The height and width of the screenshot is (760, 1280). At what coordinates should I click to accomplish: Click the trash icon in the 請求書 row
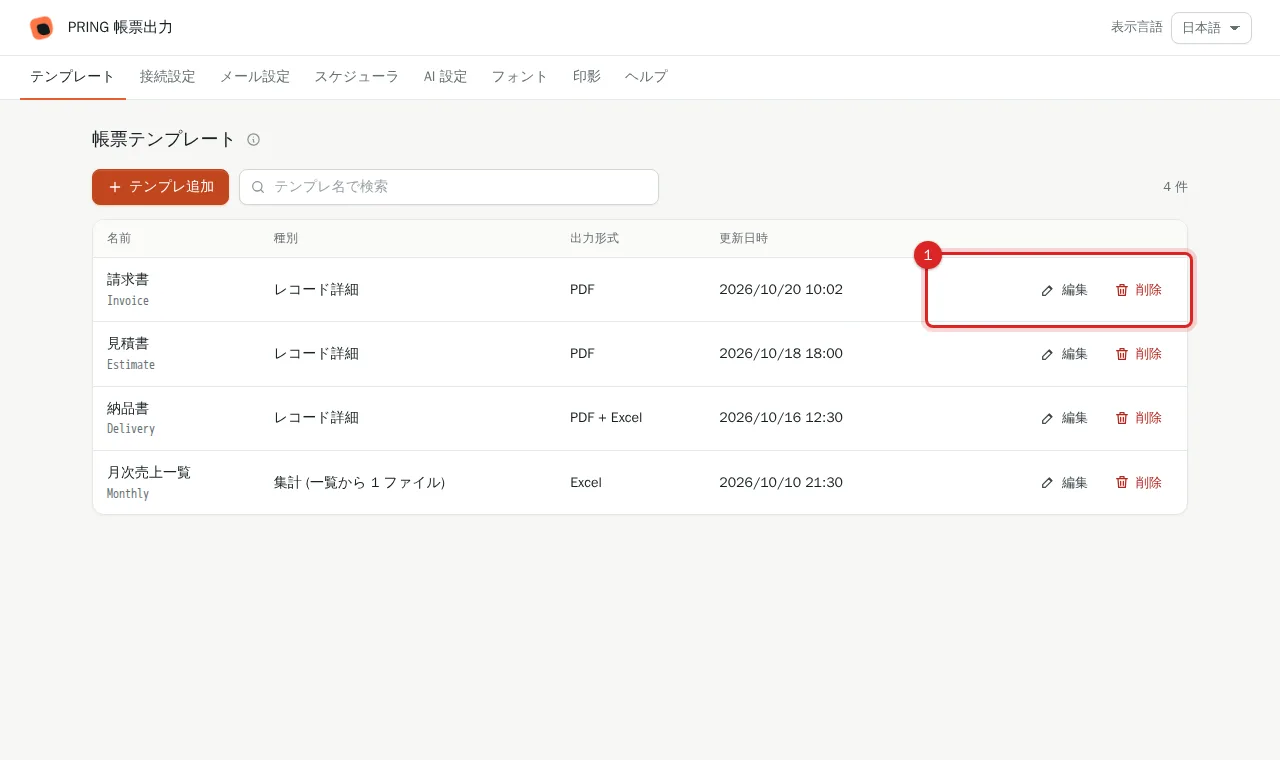tap(1122, 290)
